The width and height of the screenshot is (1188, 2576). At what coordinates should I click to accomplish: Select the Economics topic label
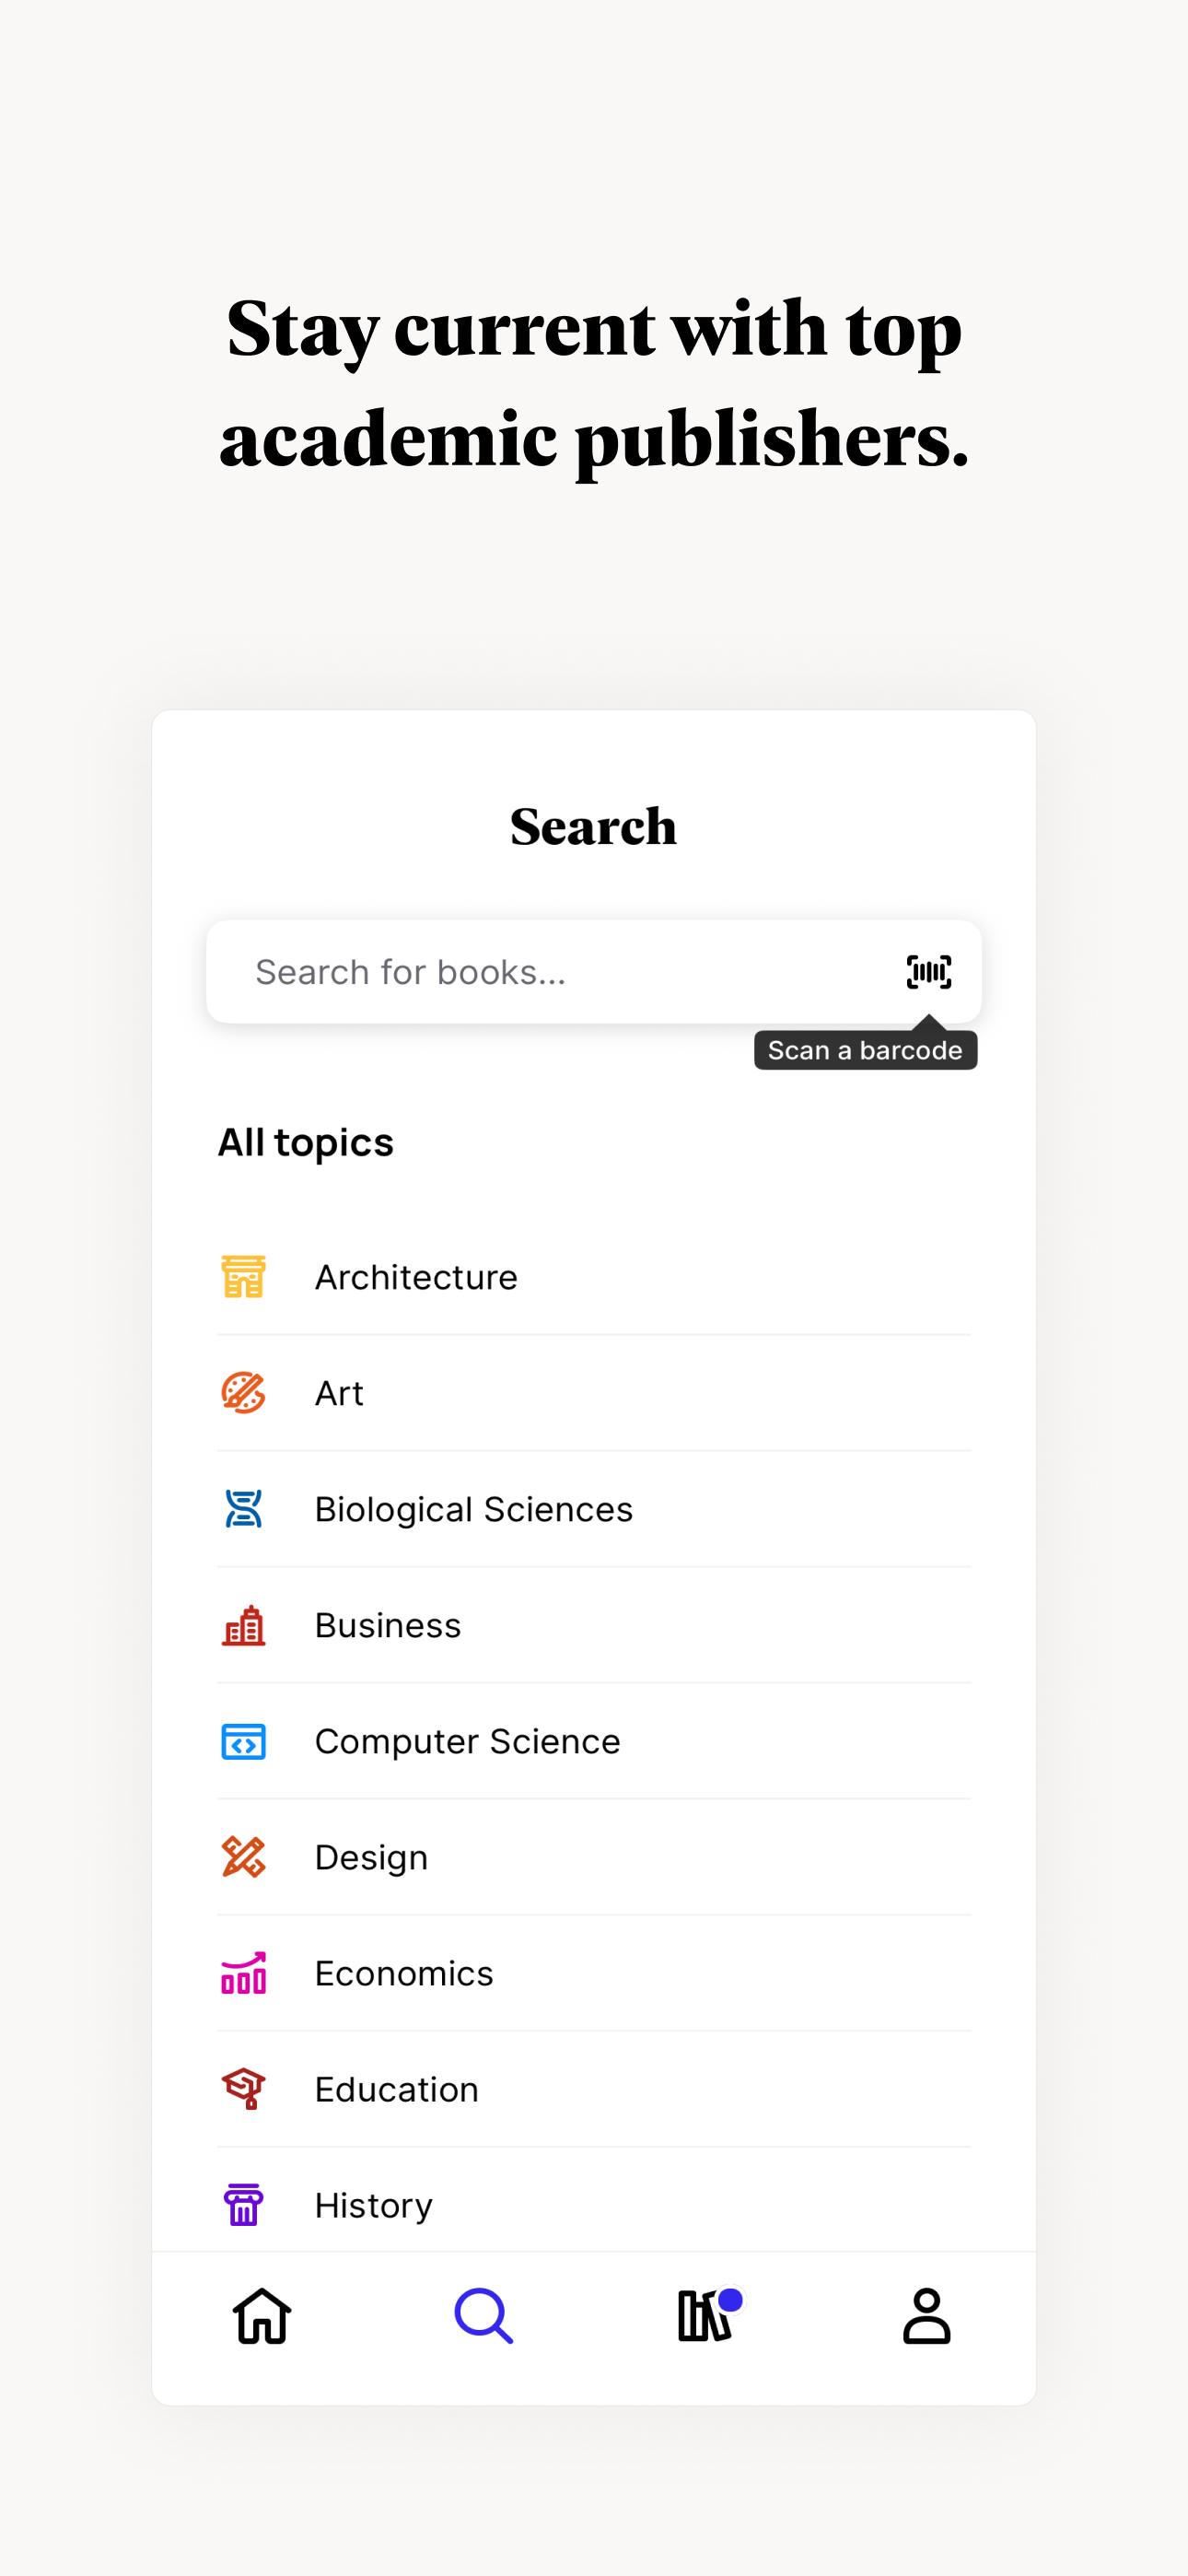click(x=404, y=1973)
